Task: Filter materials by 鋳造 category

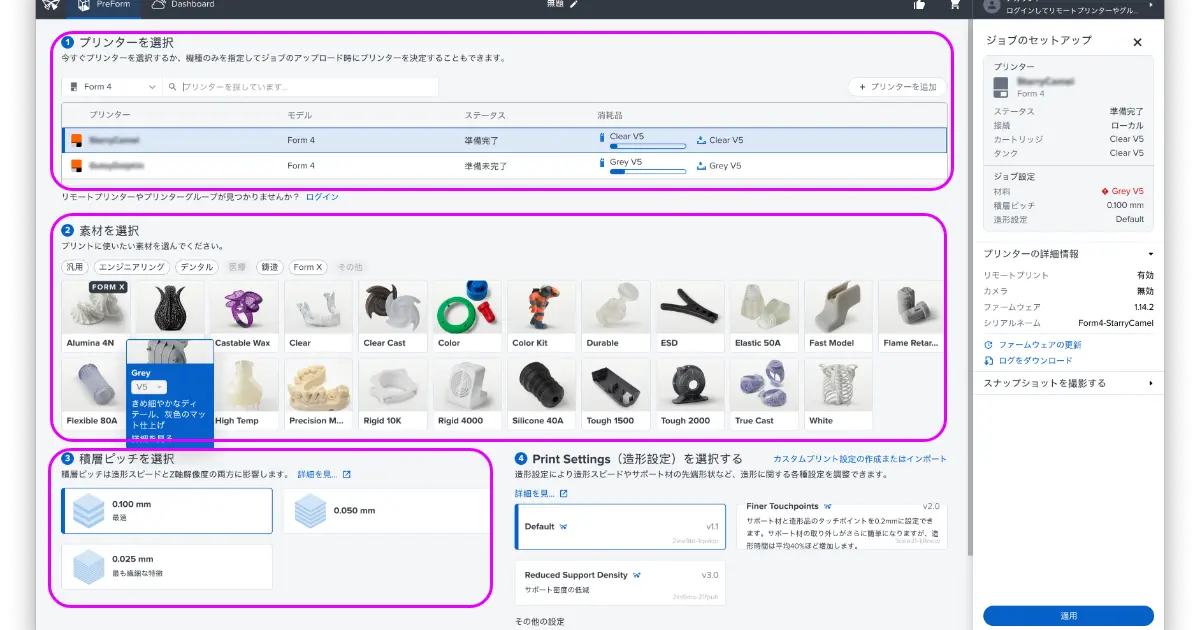Action: (x=268, y=267)
